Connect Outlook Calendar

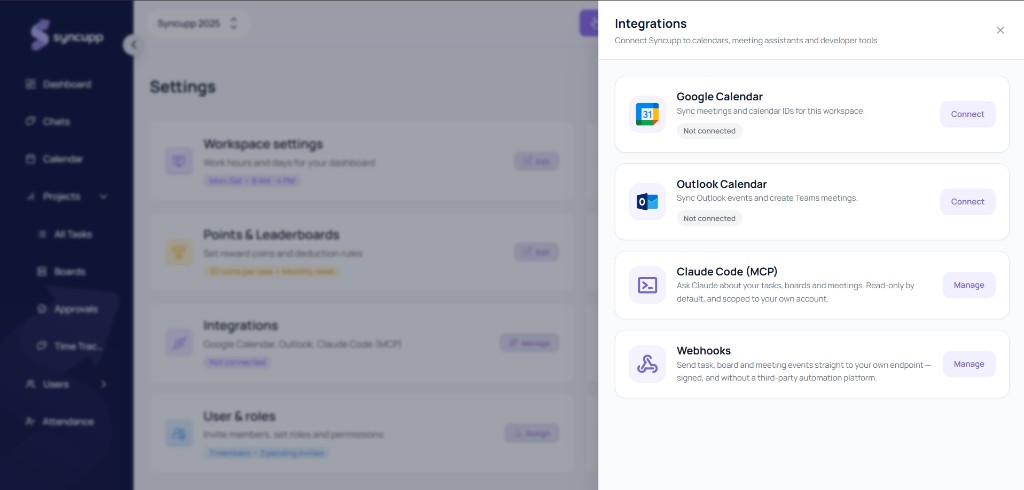coord(967,202)
